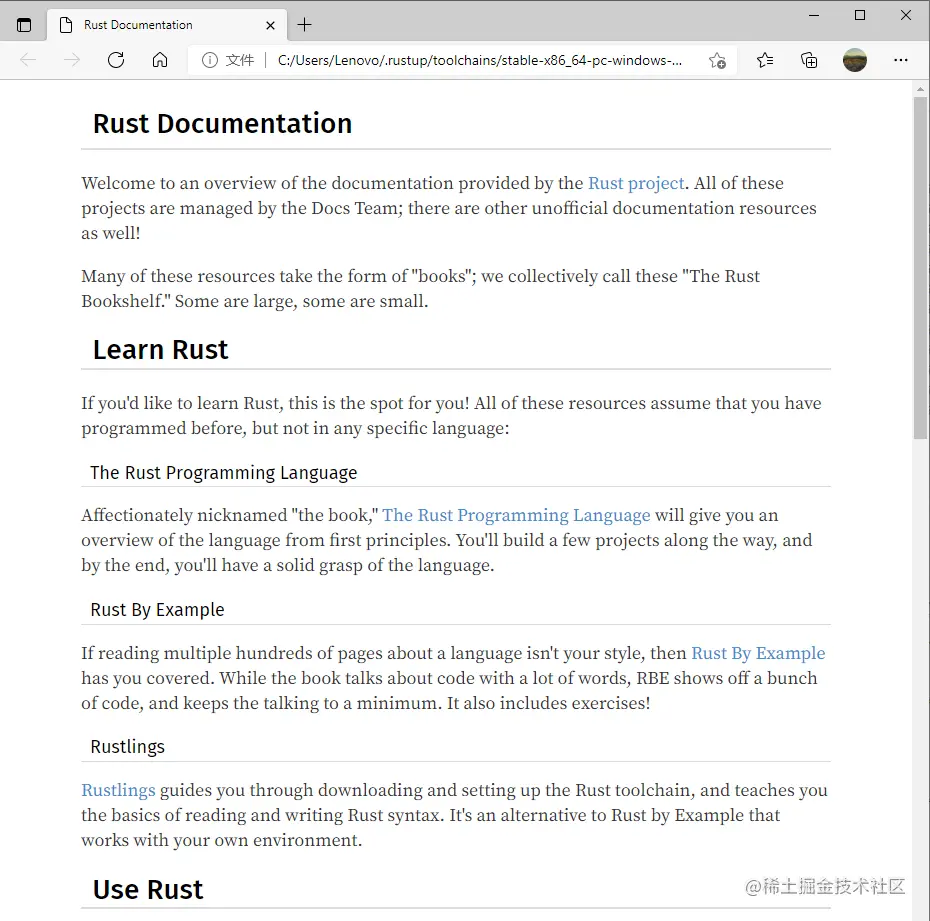Open the home page icon
Image resolution: width=930 pixels, height=921 pixels.
pos(160,60)
